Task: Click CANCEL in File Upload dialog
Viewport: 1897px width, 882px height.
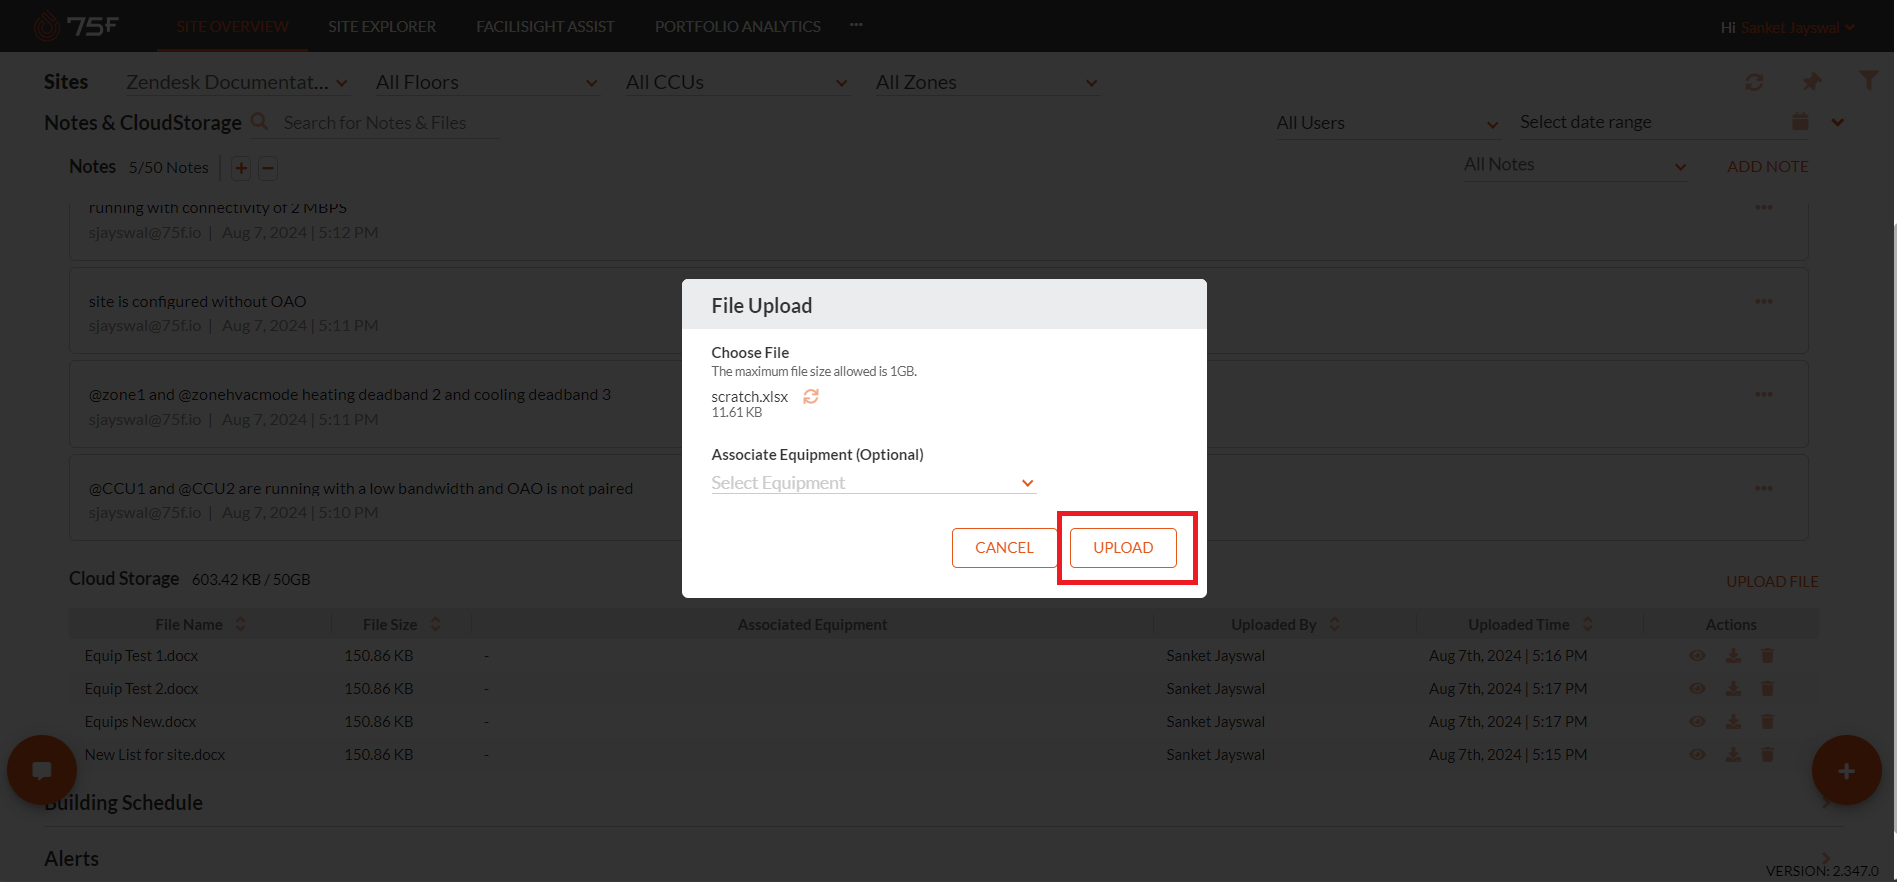Action: [x=1004, y=548]
